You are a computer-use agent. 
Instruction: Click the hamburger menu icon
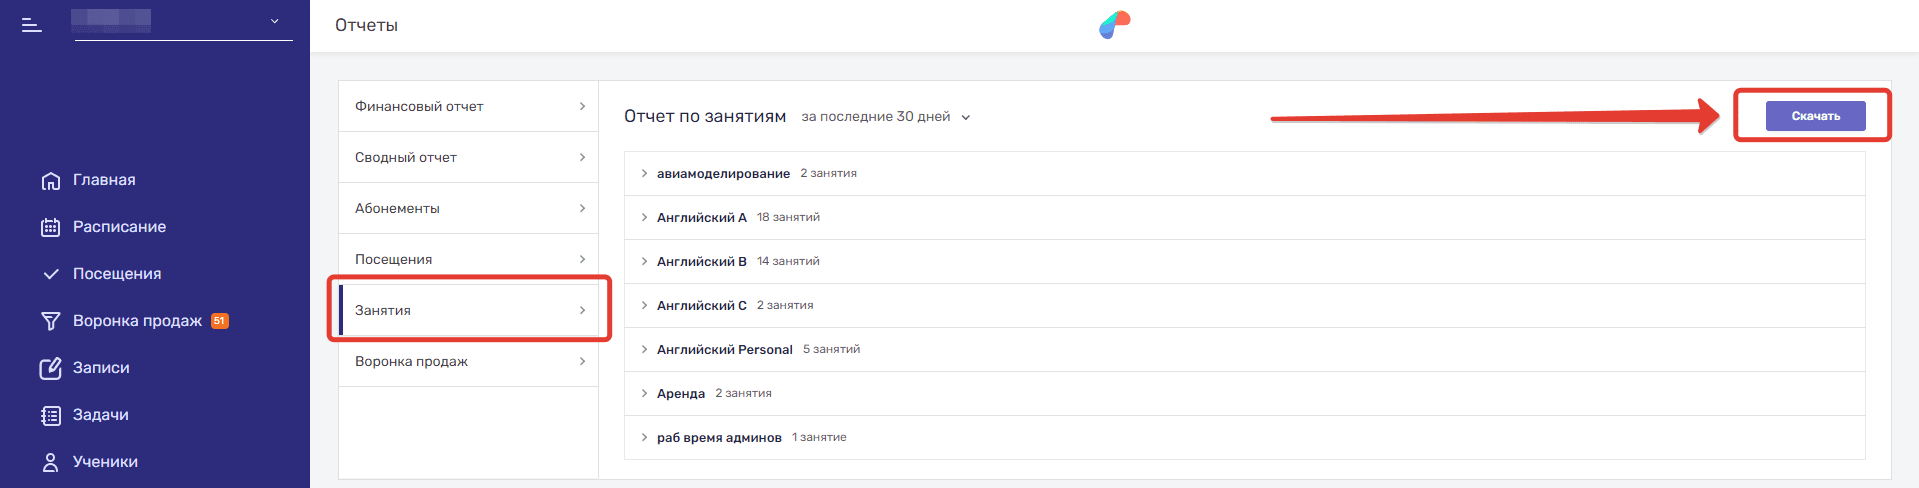(x=32, y=25)
